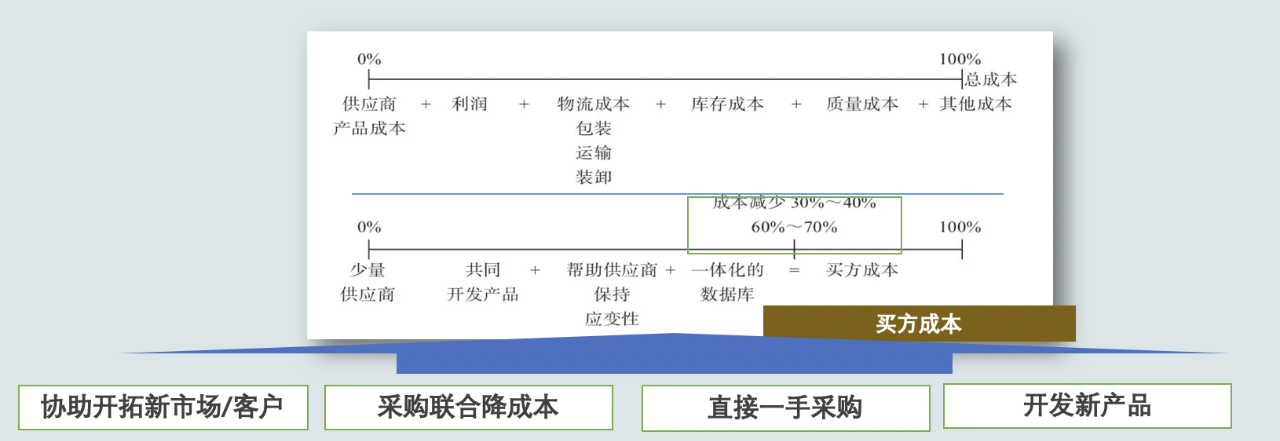Select the 其他成本 label

click(975, 103)
